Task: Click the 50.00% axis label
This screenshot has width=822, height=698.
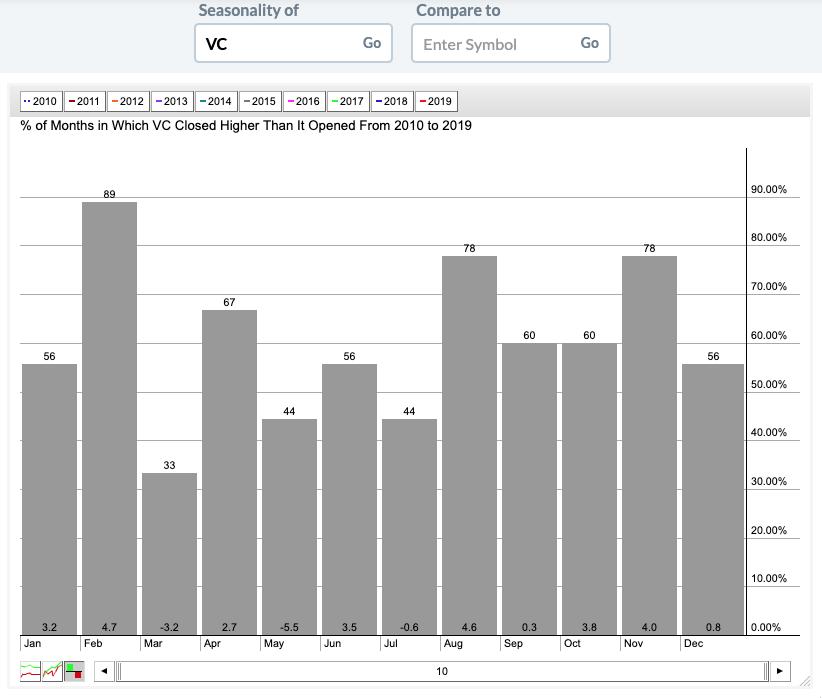Action: 769,384
